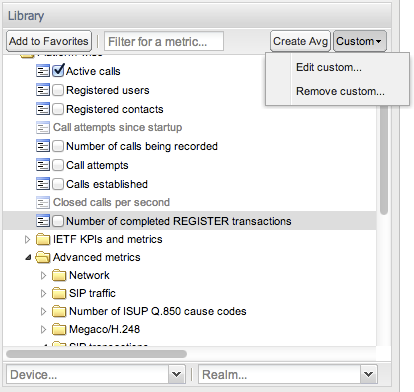Open the Realm combo box arrow
Screen dimensions: 414x392
(369, 374)
